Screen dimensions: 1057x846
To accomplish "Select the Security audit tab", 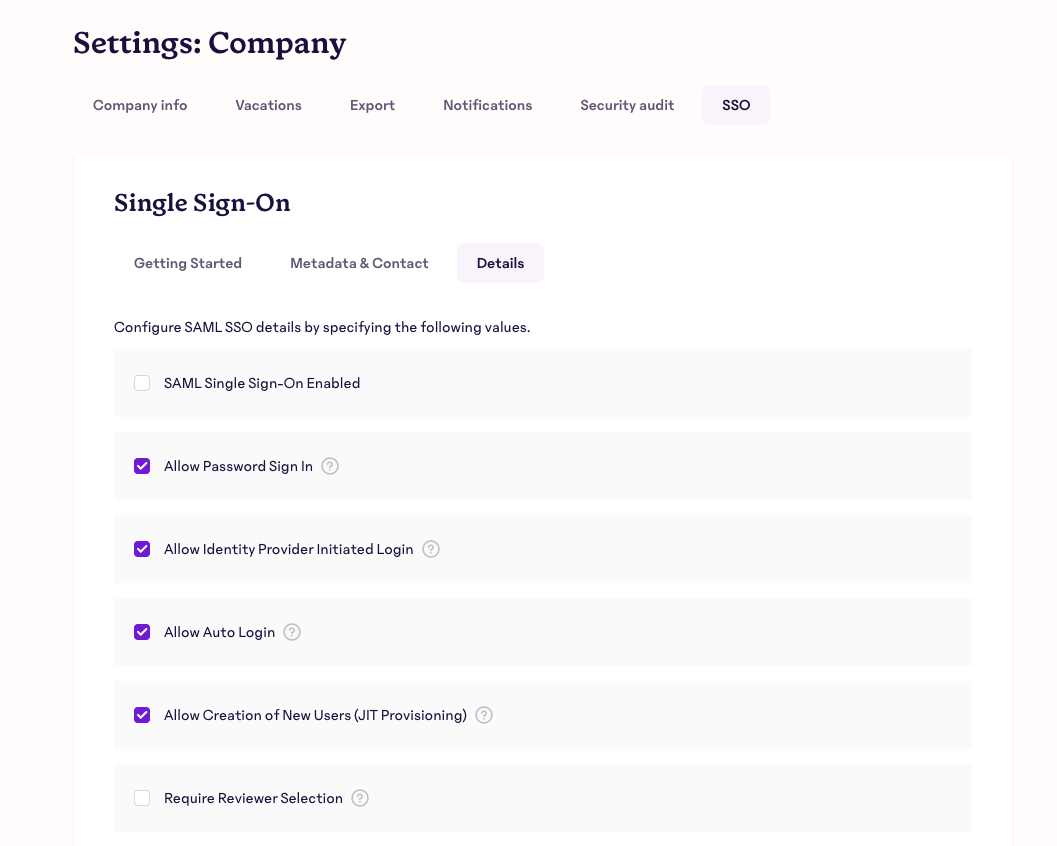I will pyautogui.click(x=627, y=105).
